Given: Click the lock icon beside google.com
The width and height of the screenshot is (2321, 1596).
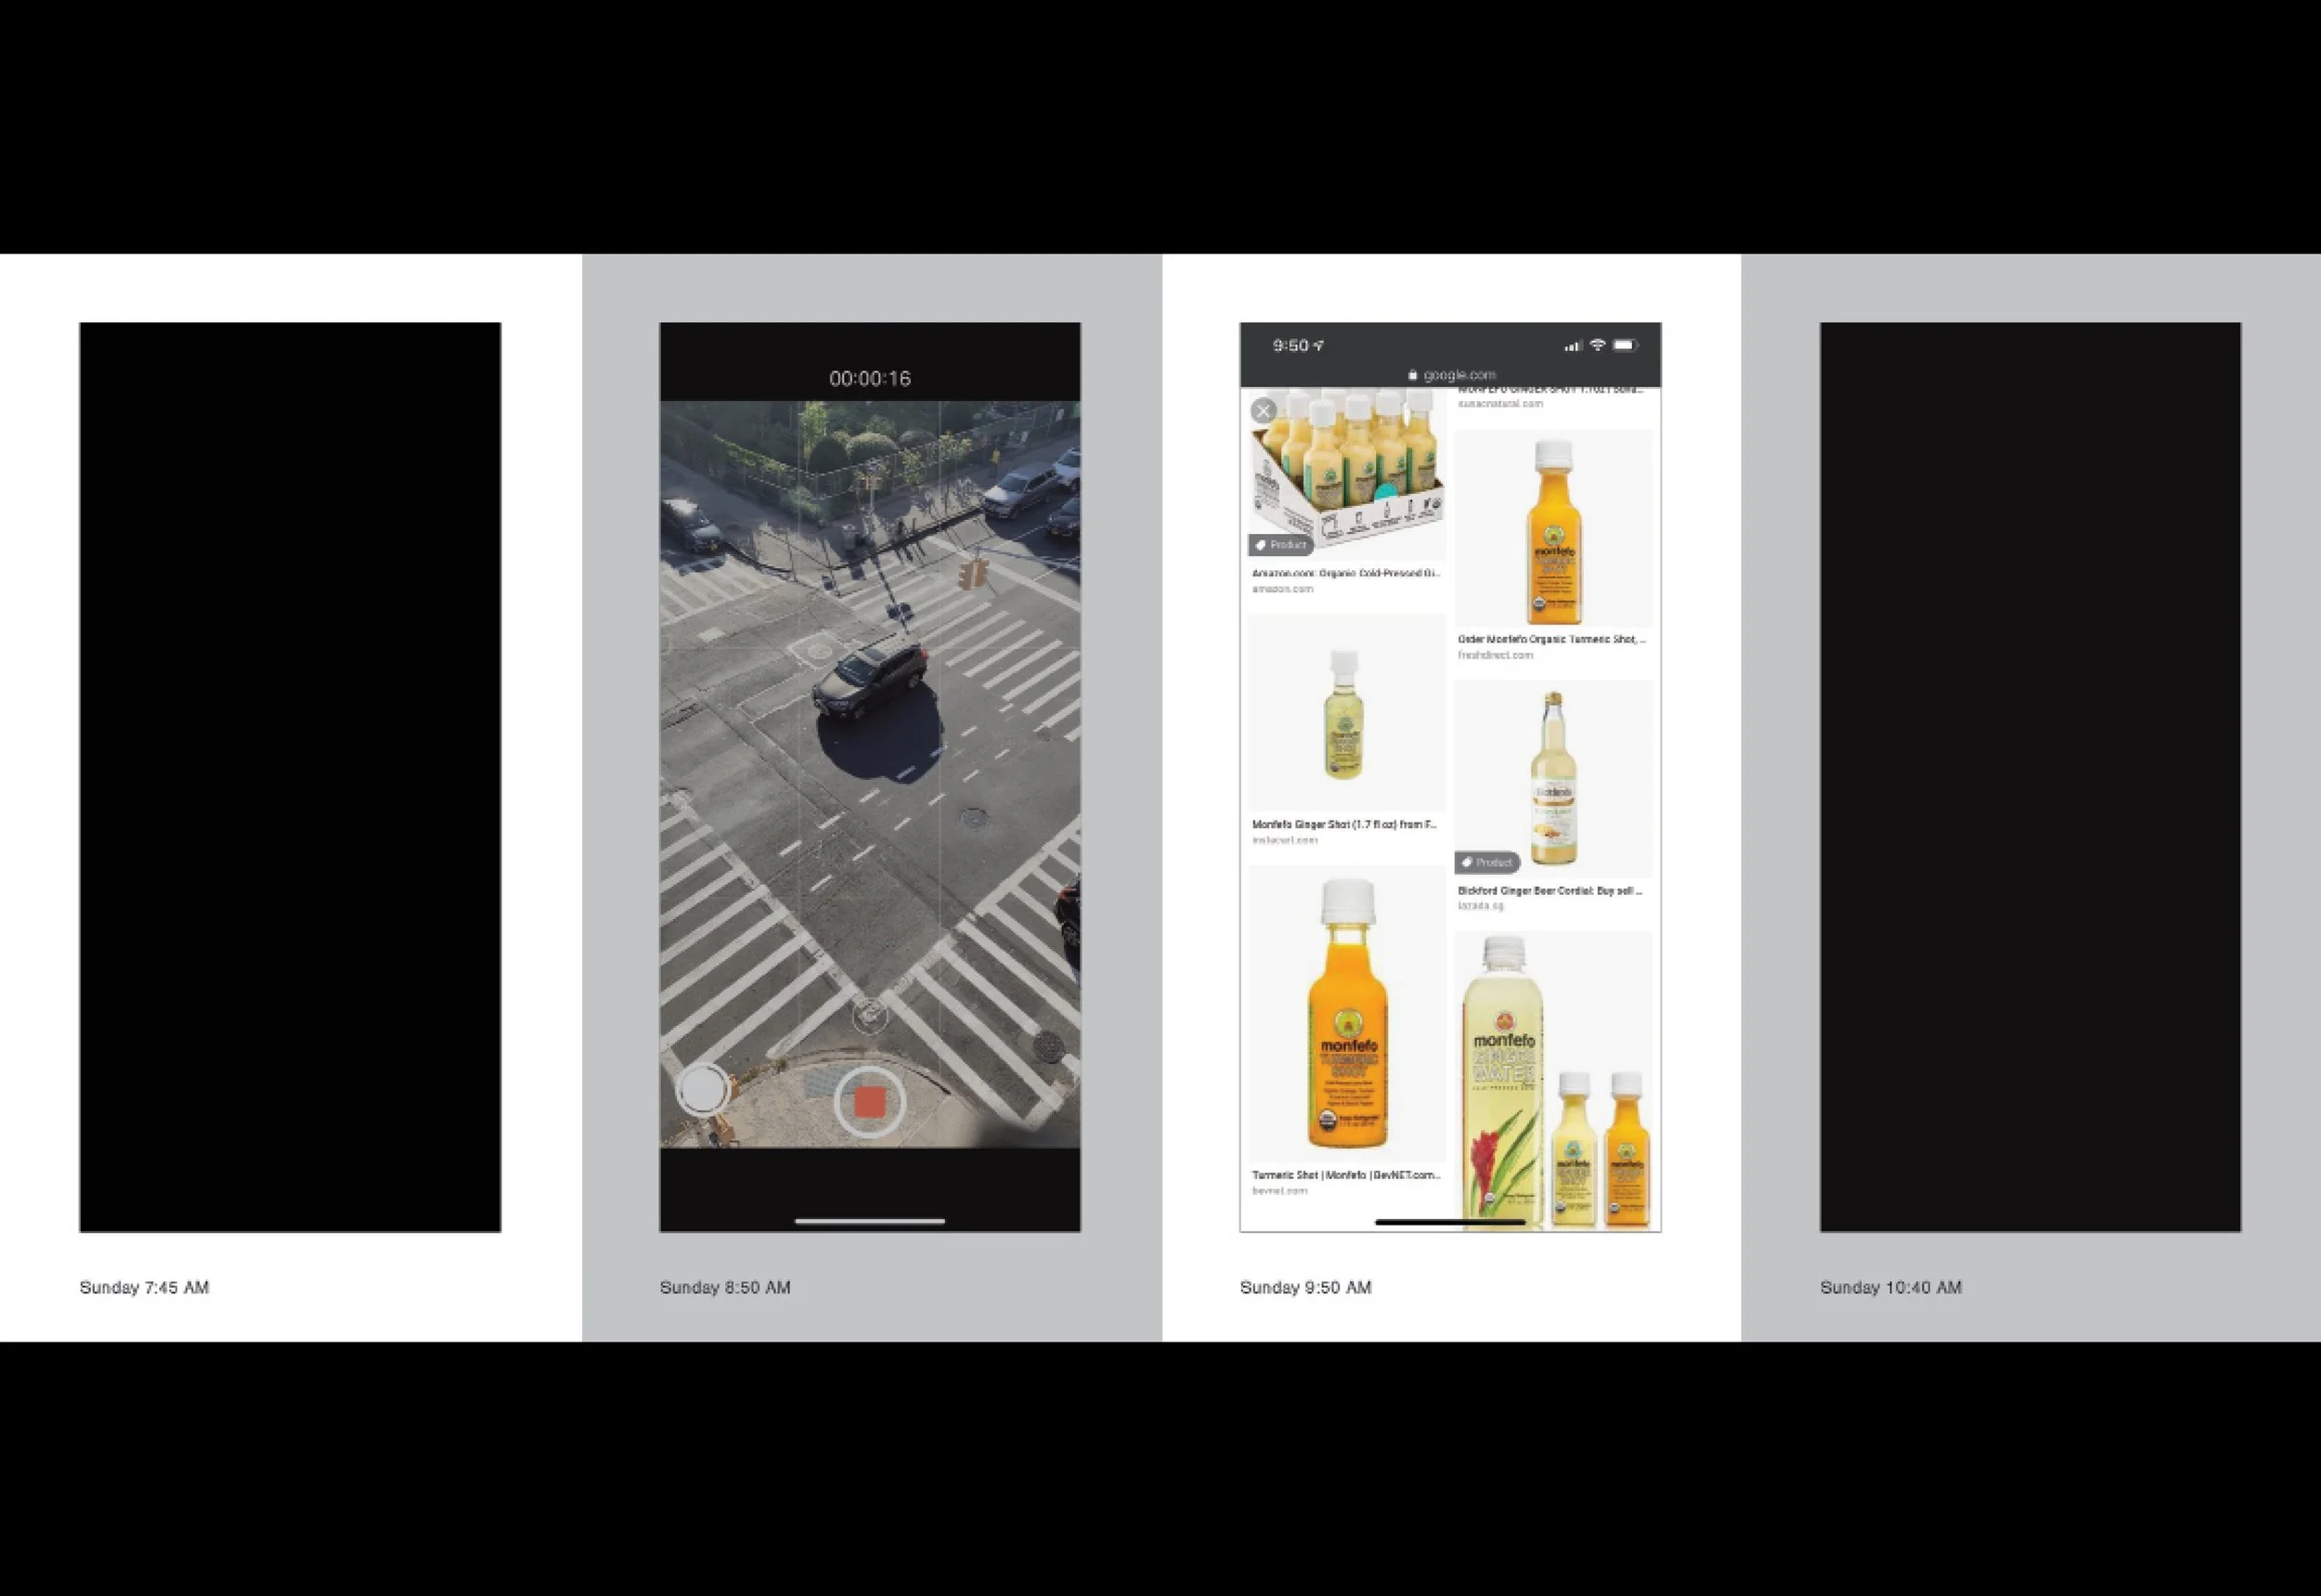Looking at the screenshot, I should [x=1412, y=375].
